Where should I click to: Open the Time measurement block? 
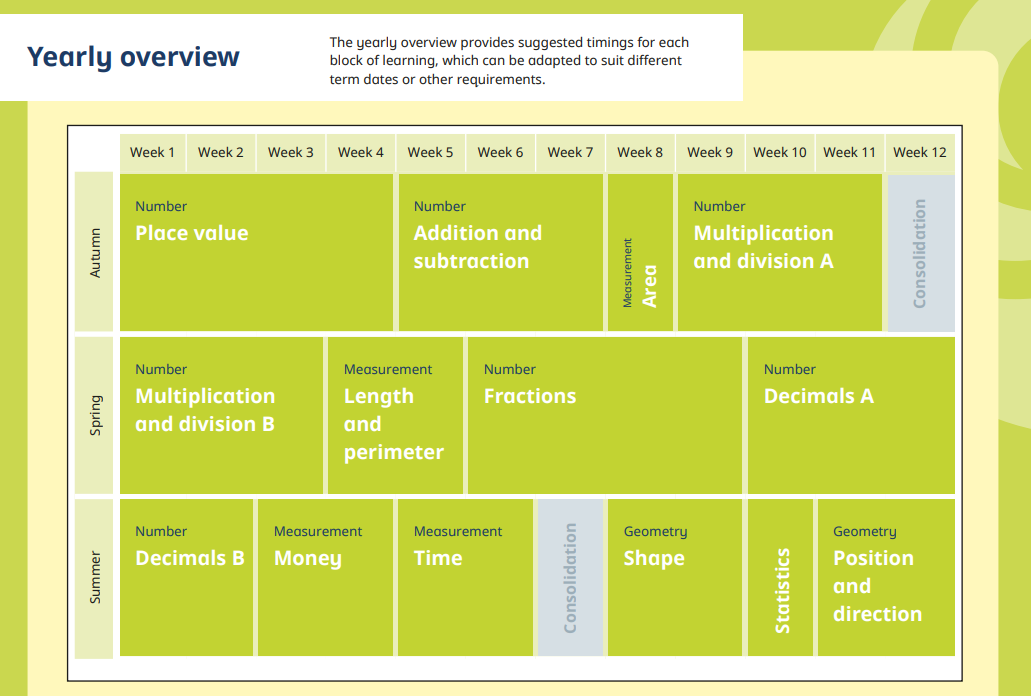(x=465, y=577)
